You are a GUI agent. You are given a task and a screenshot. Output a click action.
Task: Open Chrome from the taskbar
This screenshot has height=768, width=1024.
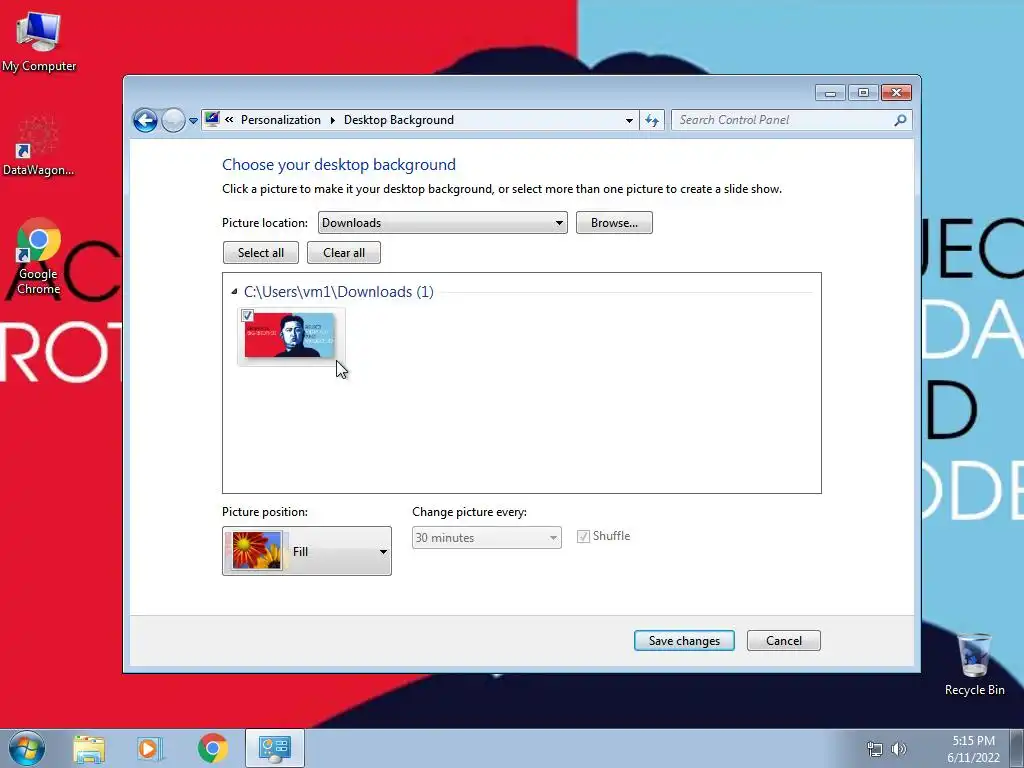(x=212, y=748)
